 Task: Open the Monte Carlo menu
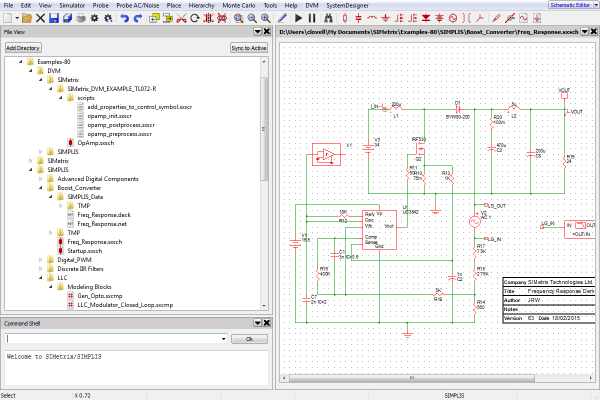[239, 5]
